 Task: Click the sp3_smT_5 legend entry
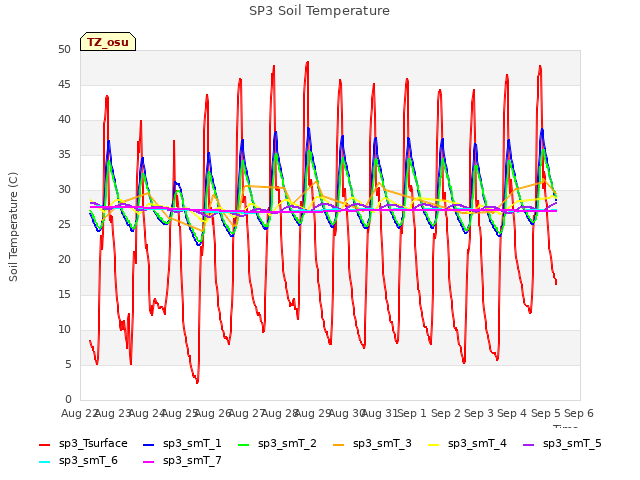[x=562, y=444]
